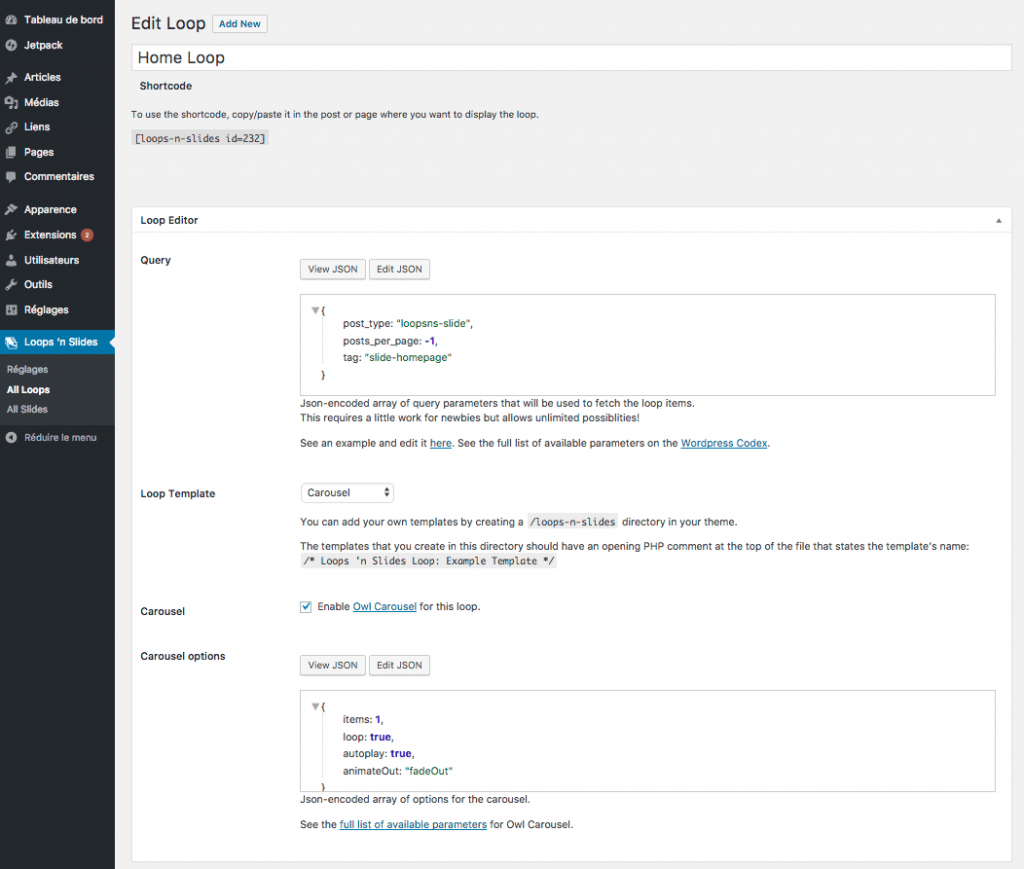Viewport: 1024px width, 869px height.
Task: Open Extensions plugin icon
Action: (x=11, y=235)
